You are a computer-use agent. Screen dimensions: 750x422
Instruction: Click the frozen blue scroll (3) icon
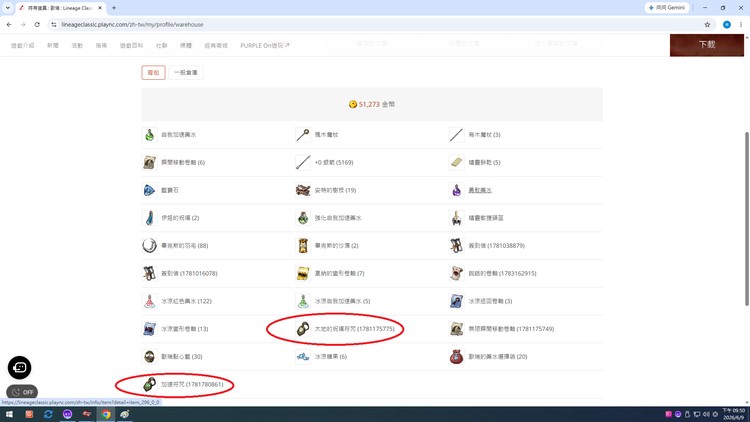tap(456, 301)
